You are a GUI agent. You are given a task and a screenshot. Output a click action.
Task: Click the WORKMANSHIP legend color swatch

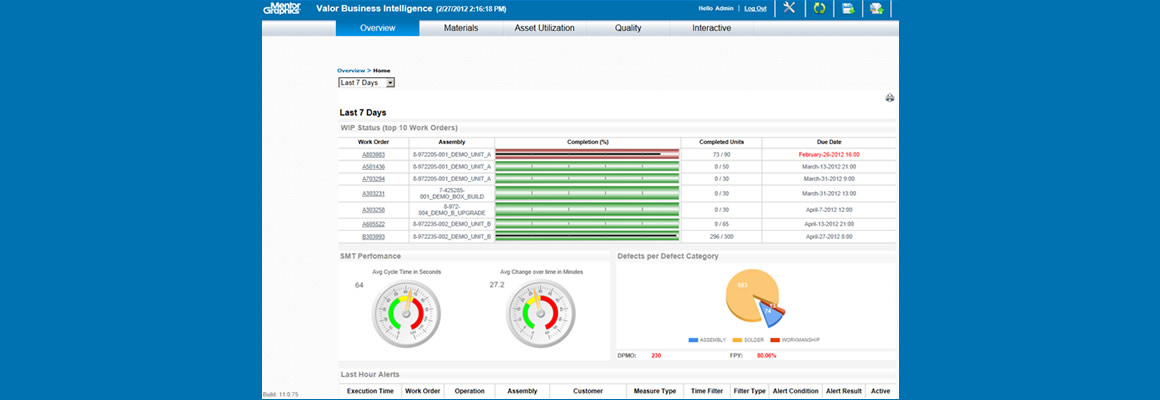pos(775,340)
